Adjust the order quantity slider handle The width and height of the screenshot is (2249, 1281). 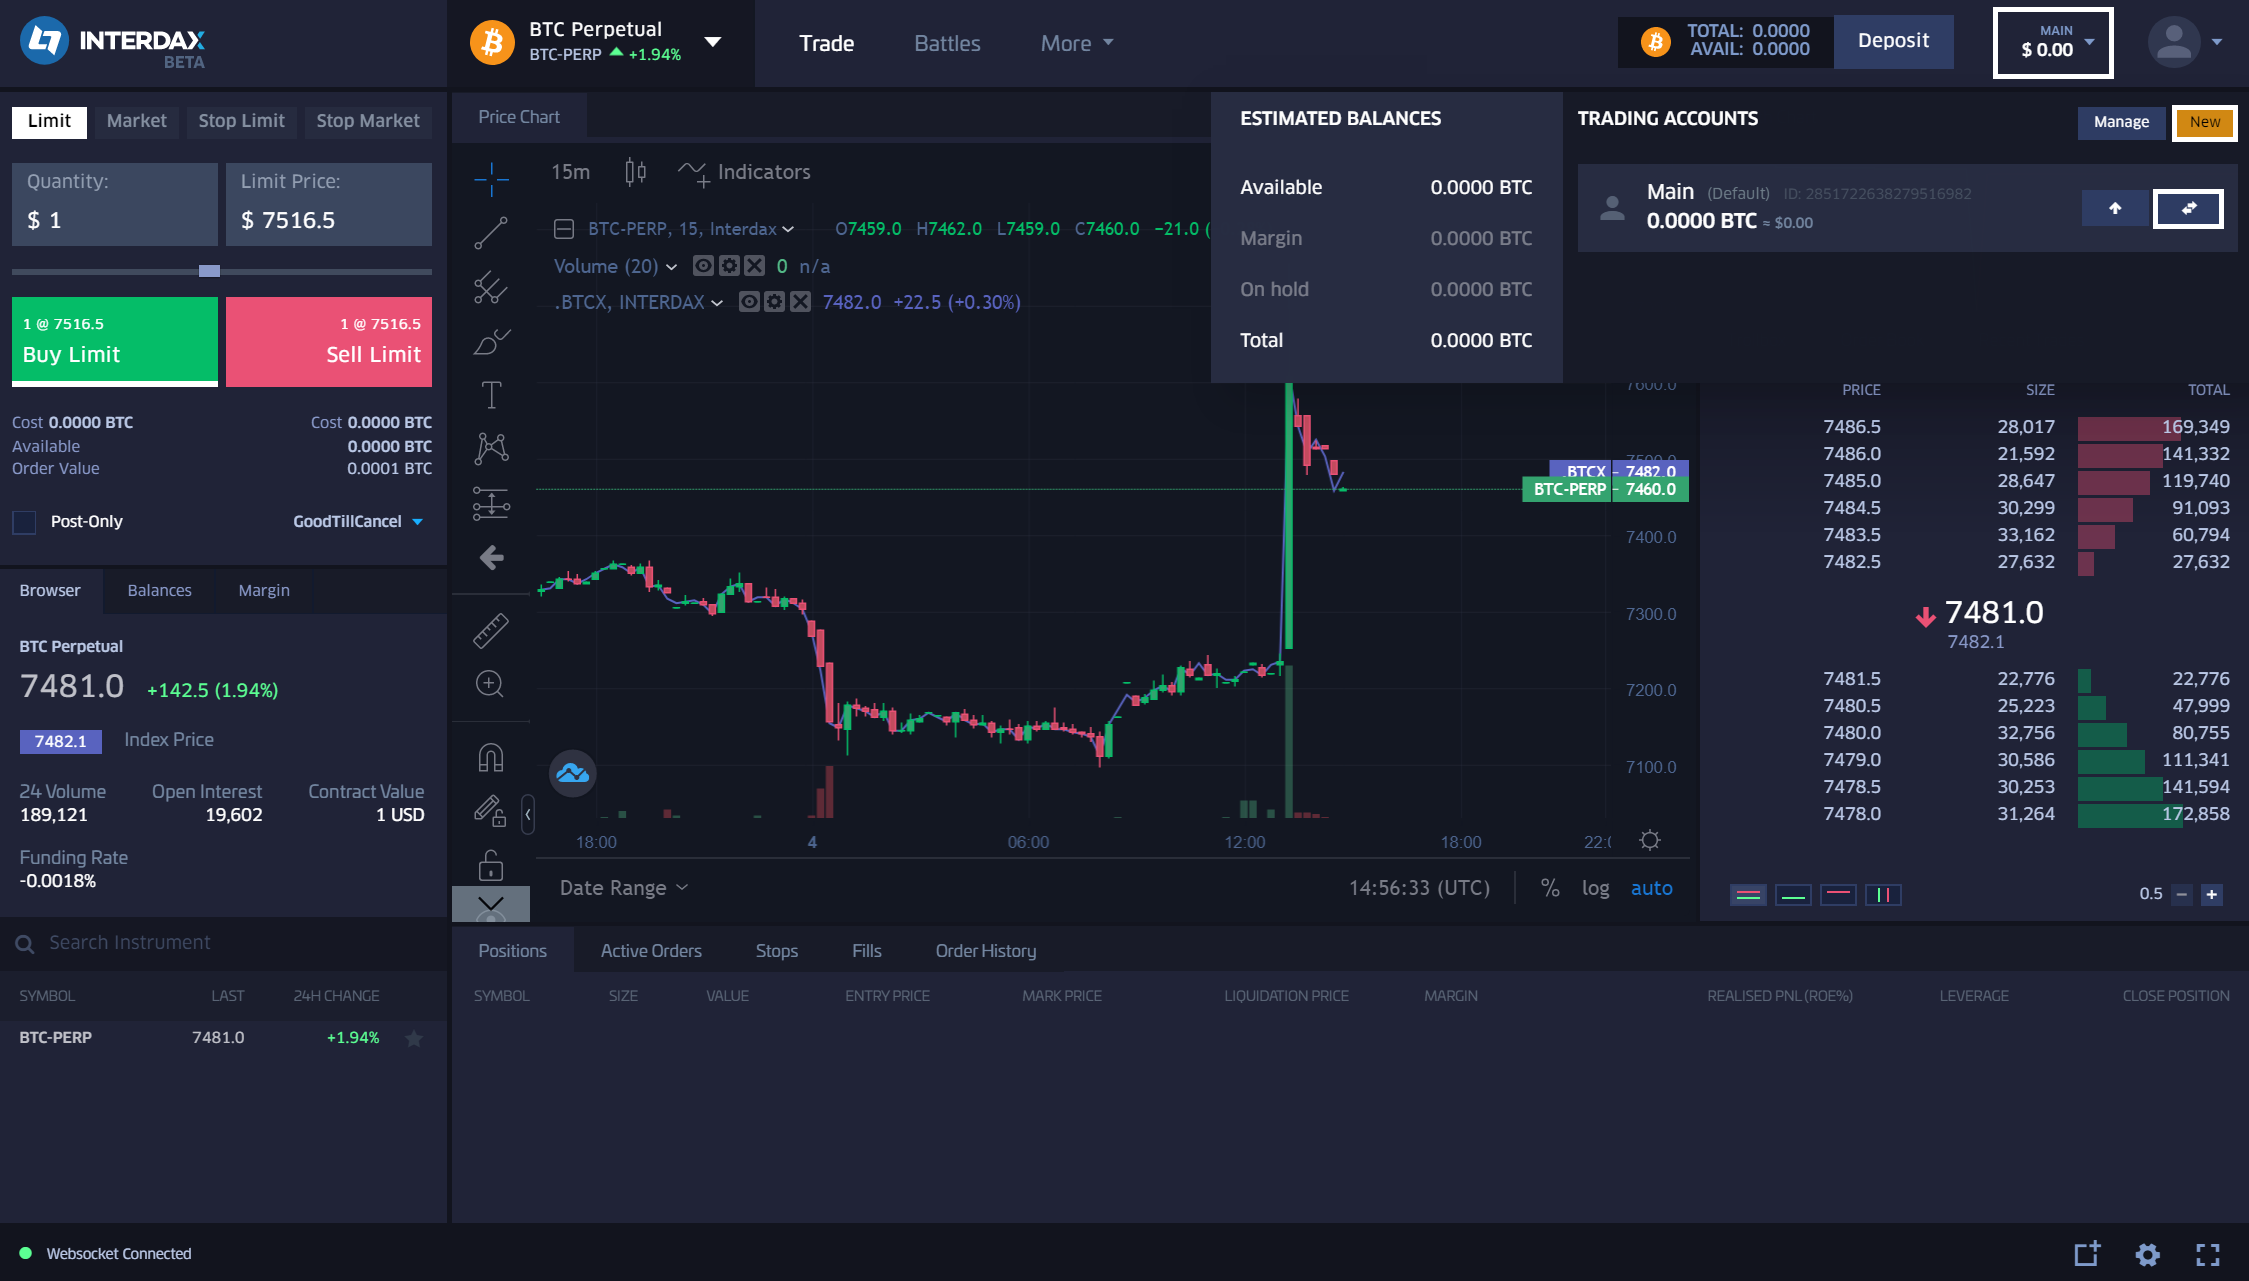209,271
